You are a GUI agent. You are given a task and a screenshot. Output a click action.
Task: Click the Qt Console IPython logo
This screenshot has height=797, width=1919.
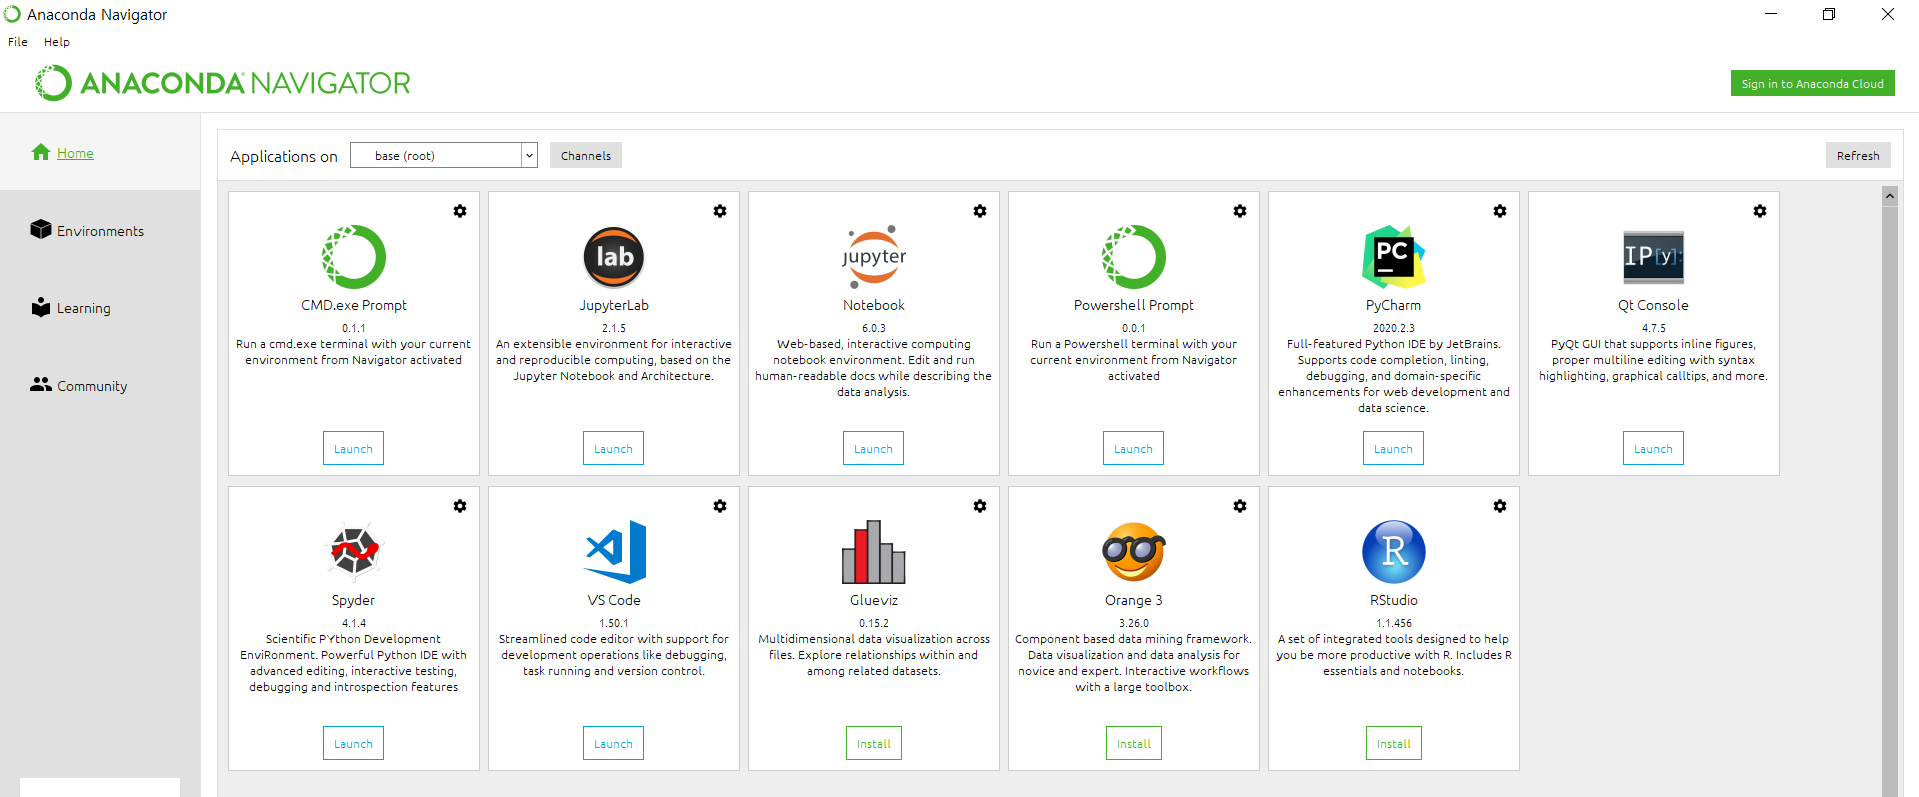click(x=1654, y=257)
